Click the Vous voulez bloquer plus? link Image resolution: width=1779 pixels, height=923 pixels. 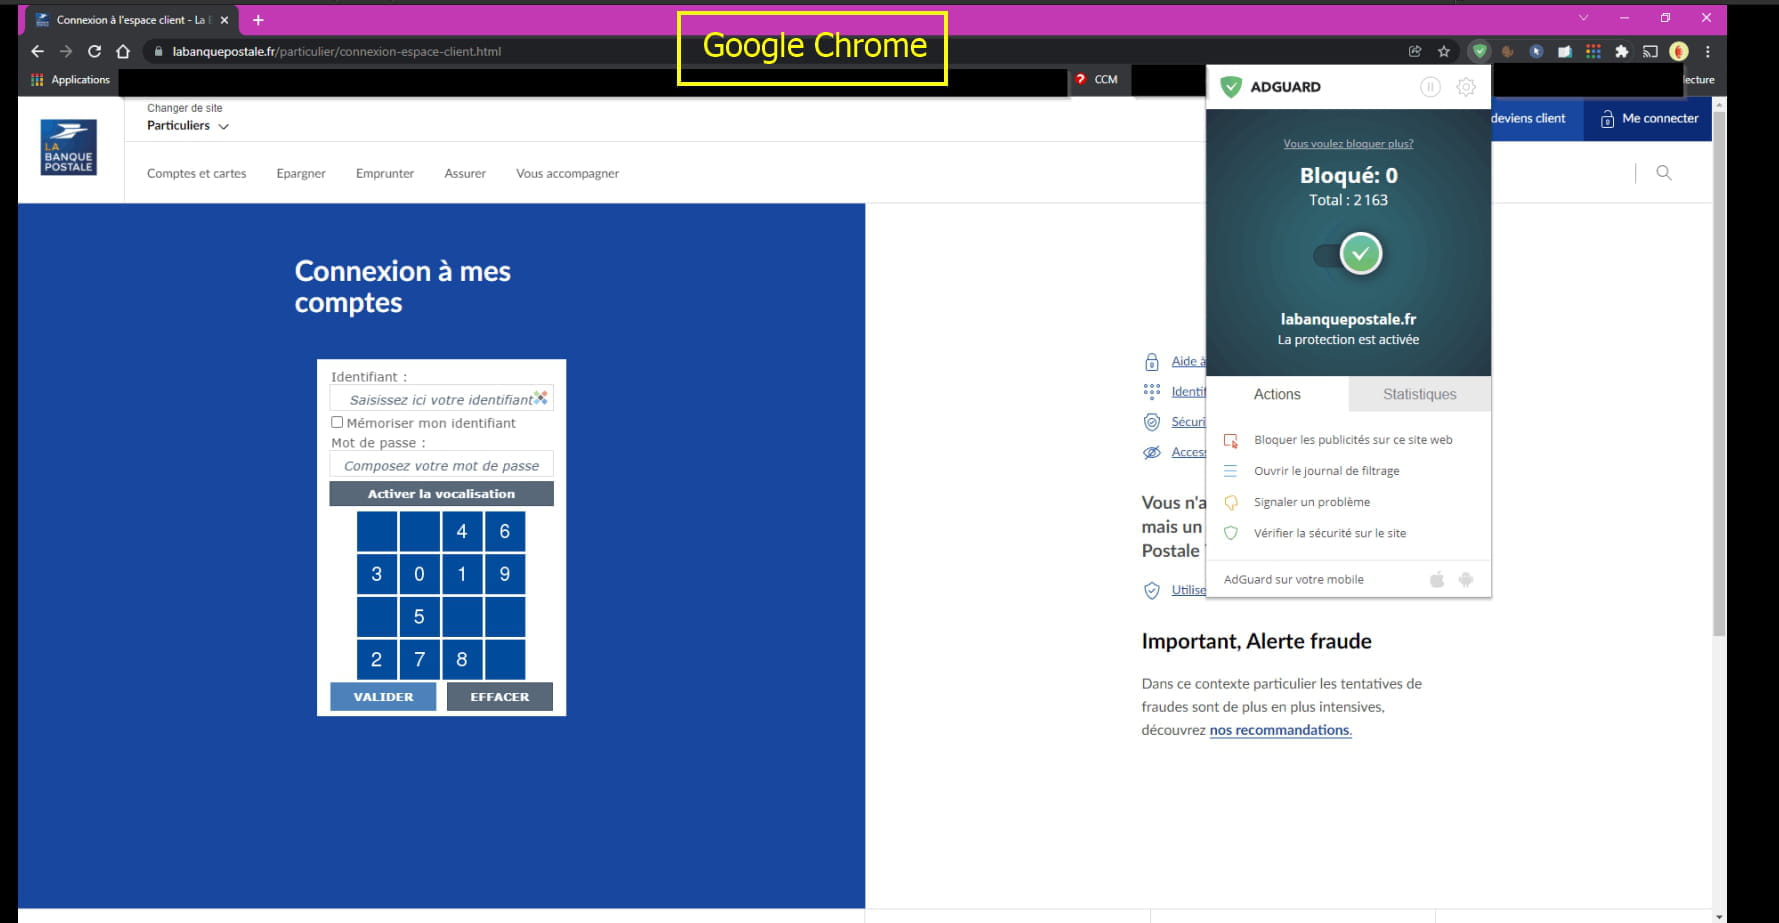(x=1348, y=144)
